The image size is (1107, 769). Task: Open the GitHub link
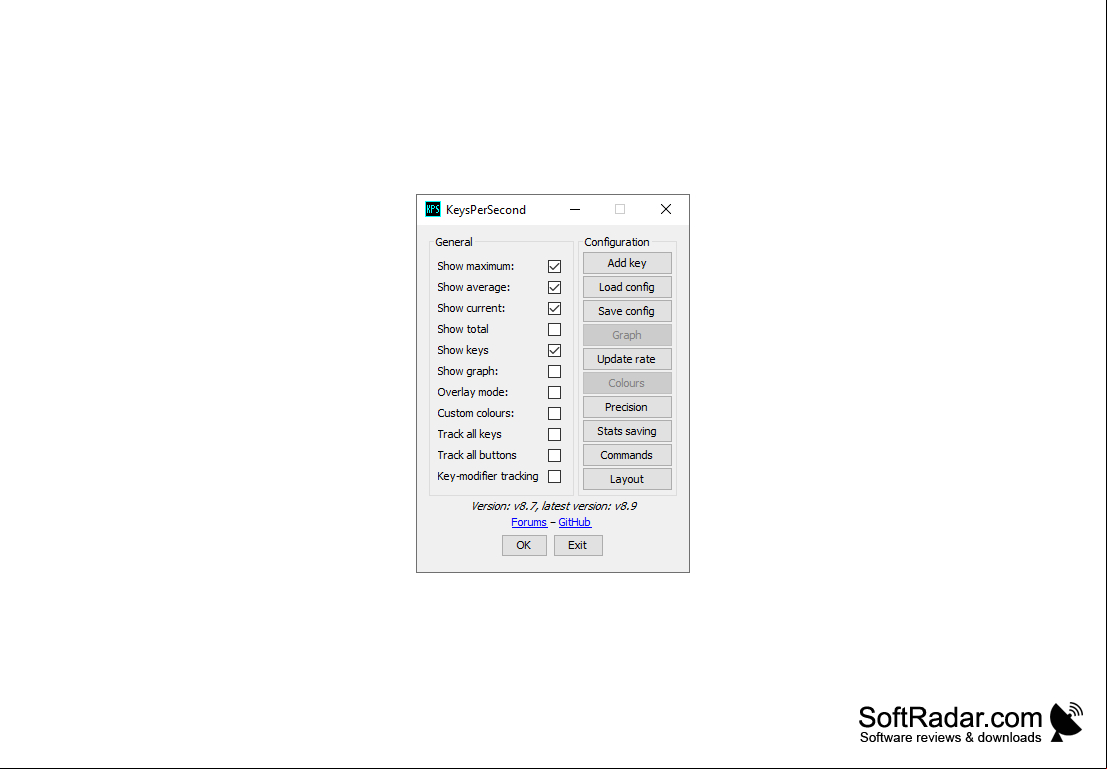point(575,523)
